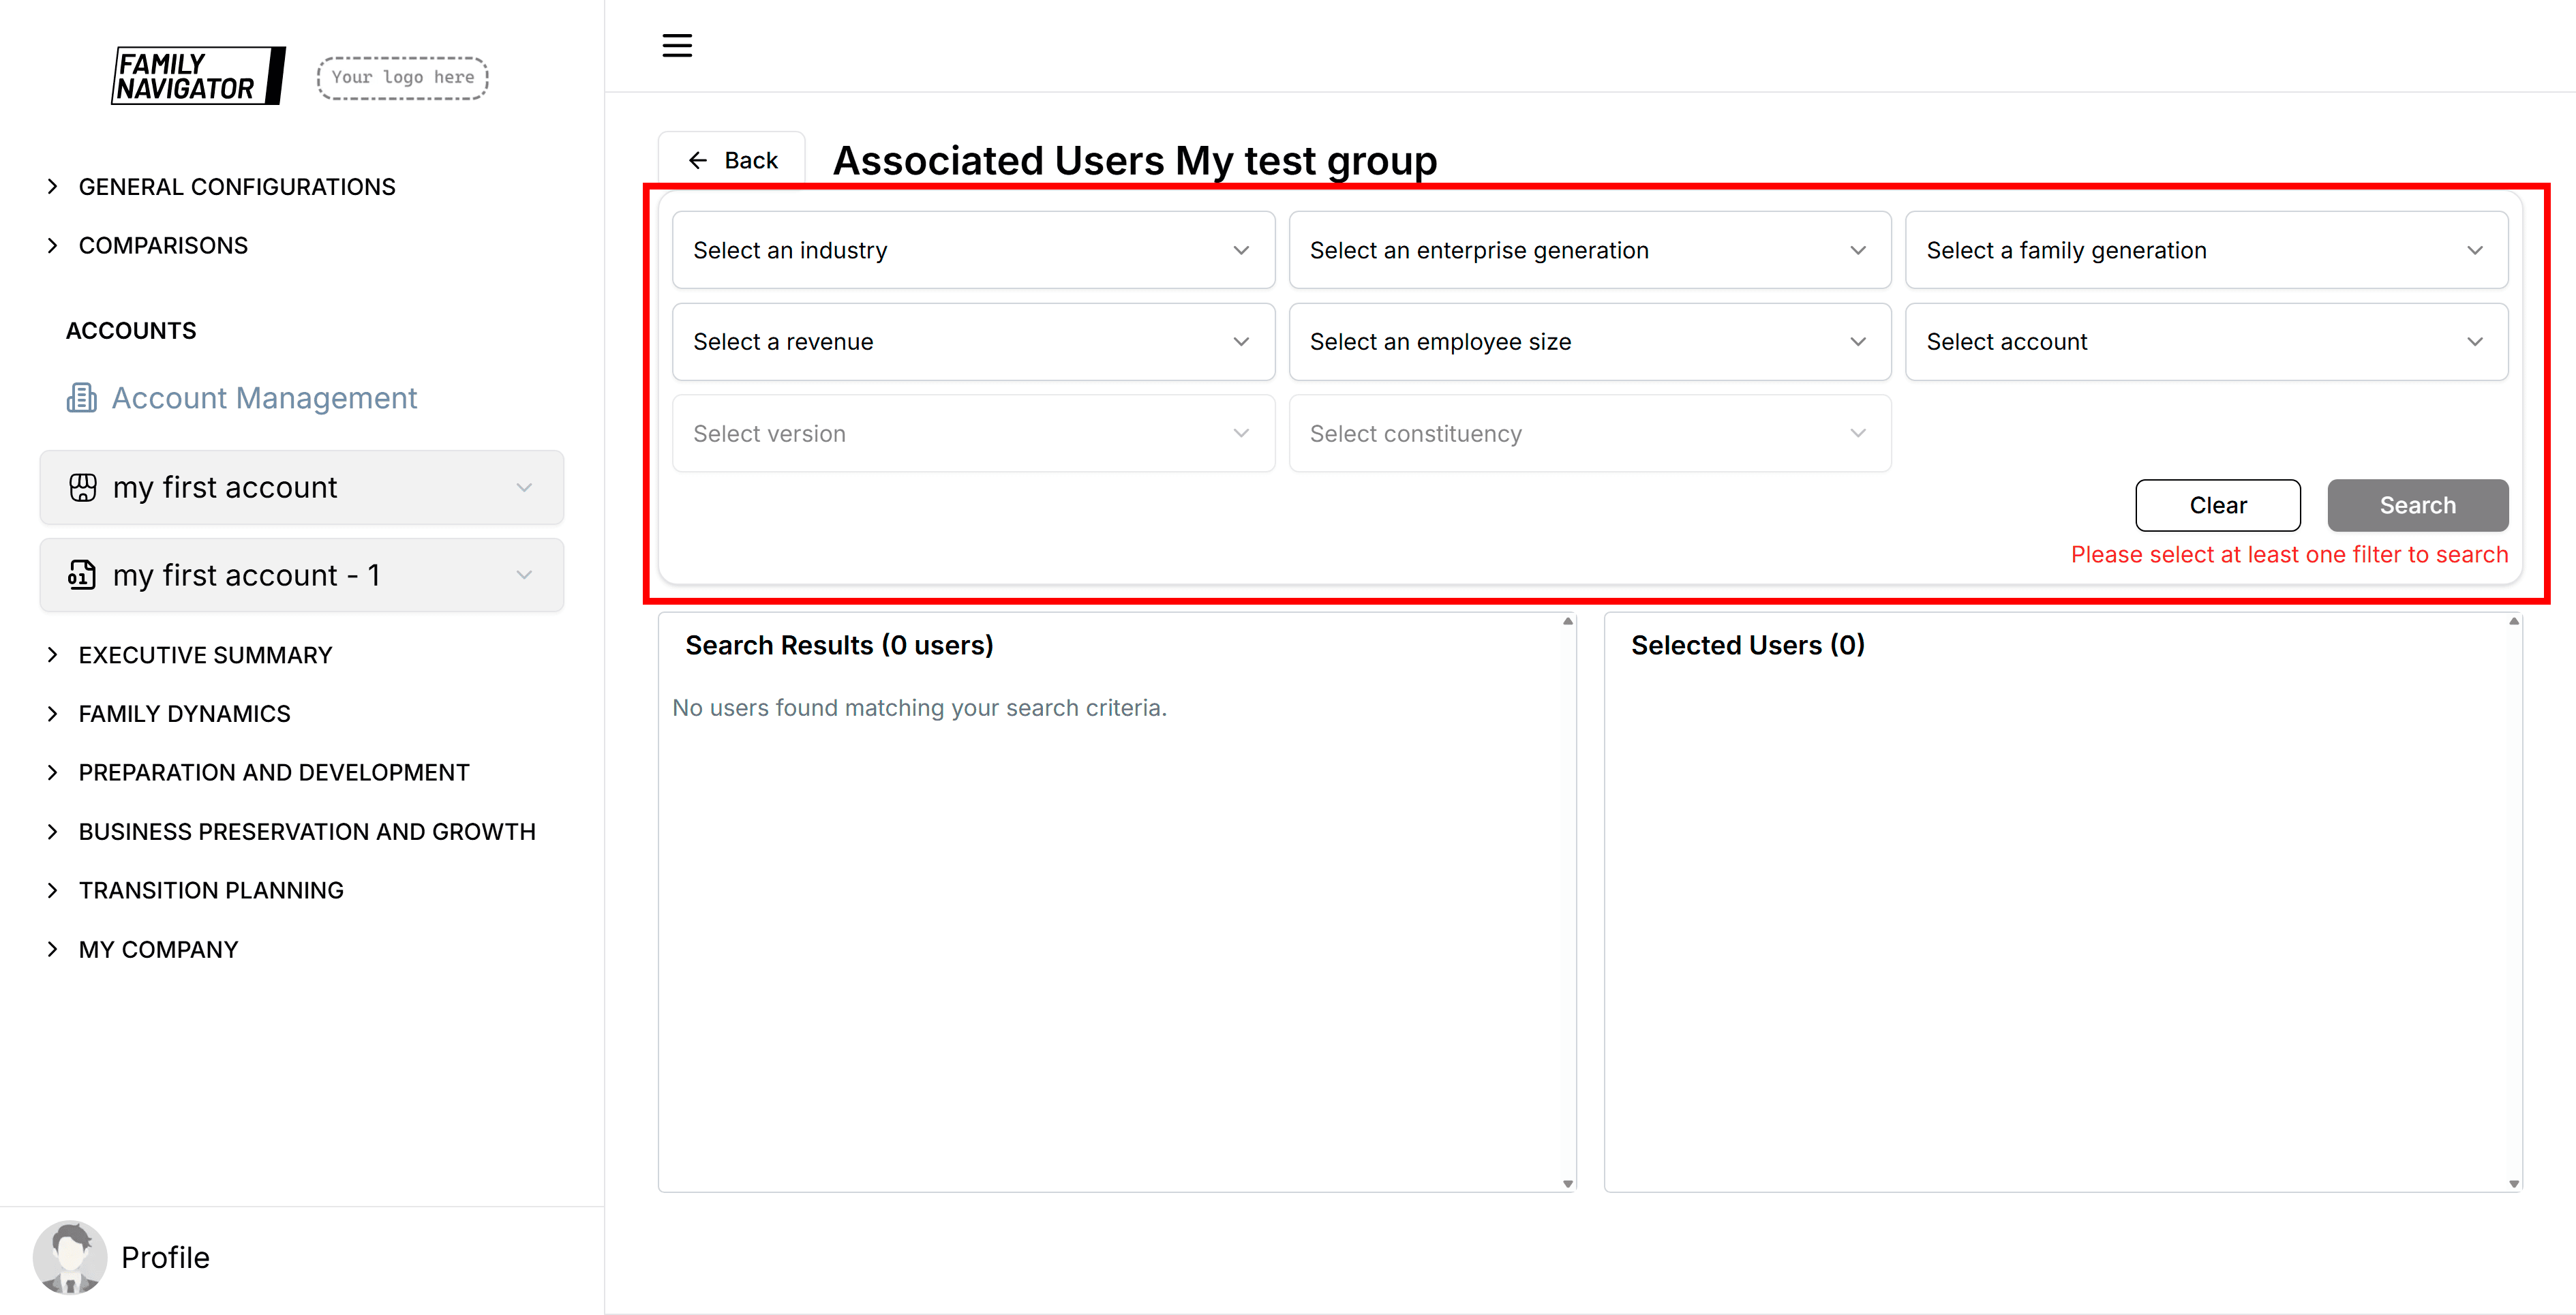The height and width of the screenshot is (1315, 2576).
Task: Click the back arrow icon
Action: pyautogui.click(x=699, y=159)
